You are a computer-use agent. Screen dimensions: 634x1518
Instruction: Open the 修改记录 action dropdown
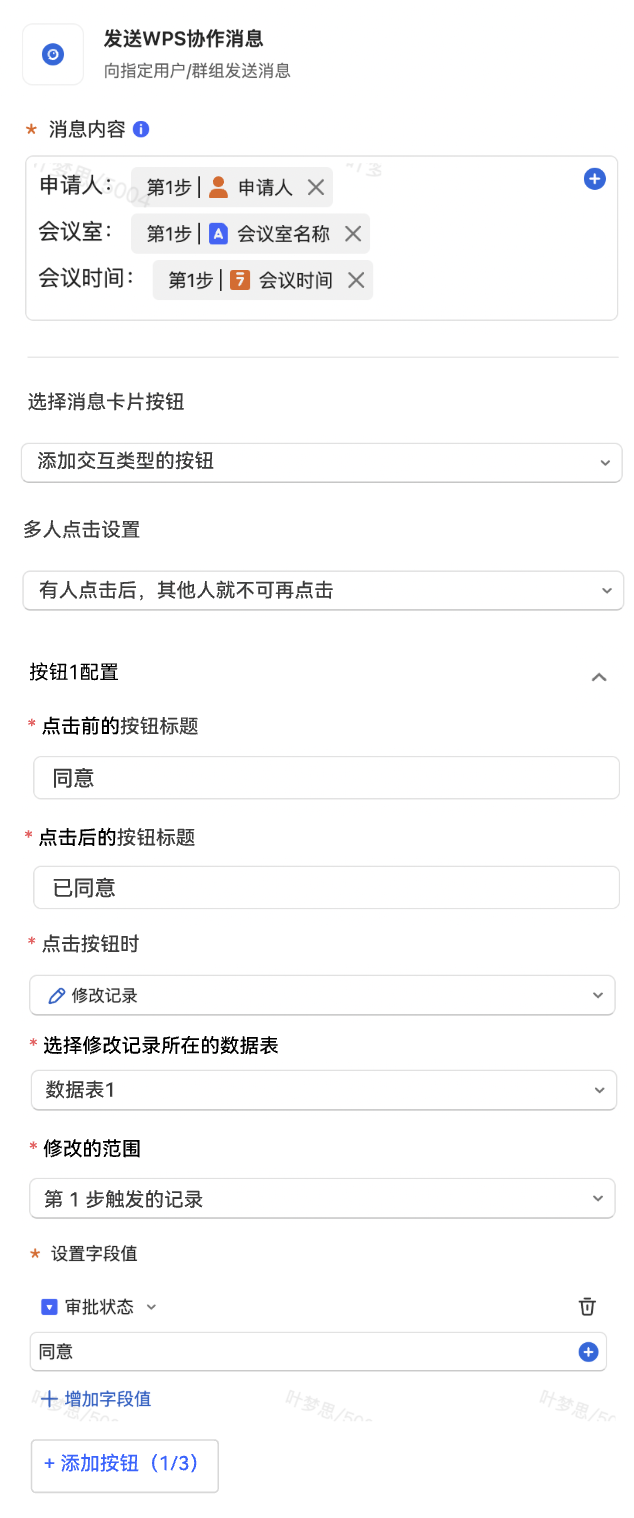pyautogui.click(x=321, y=995)
